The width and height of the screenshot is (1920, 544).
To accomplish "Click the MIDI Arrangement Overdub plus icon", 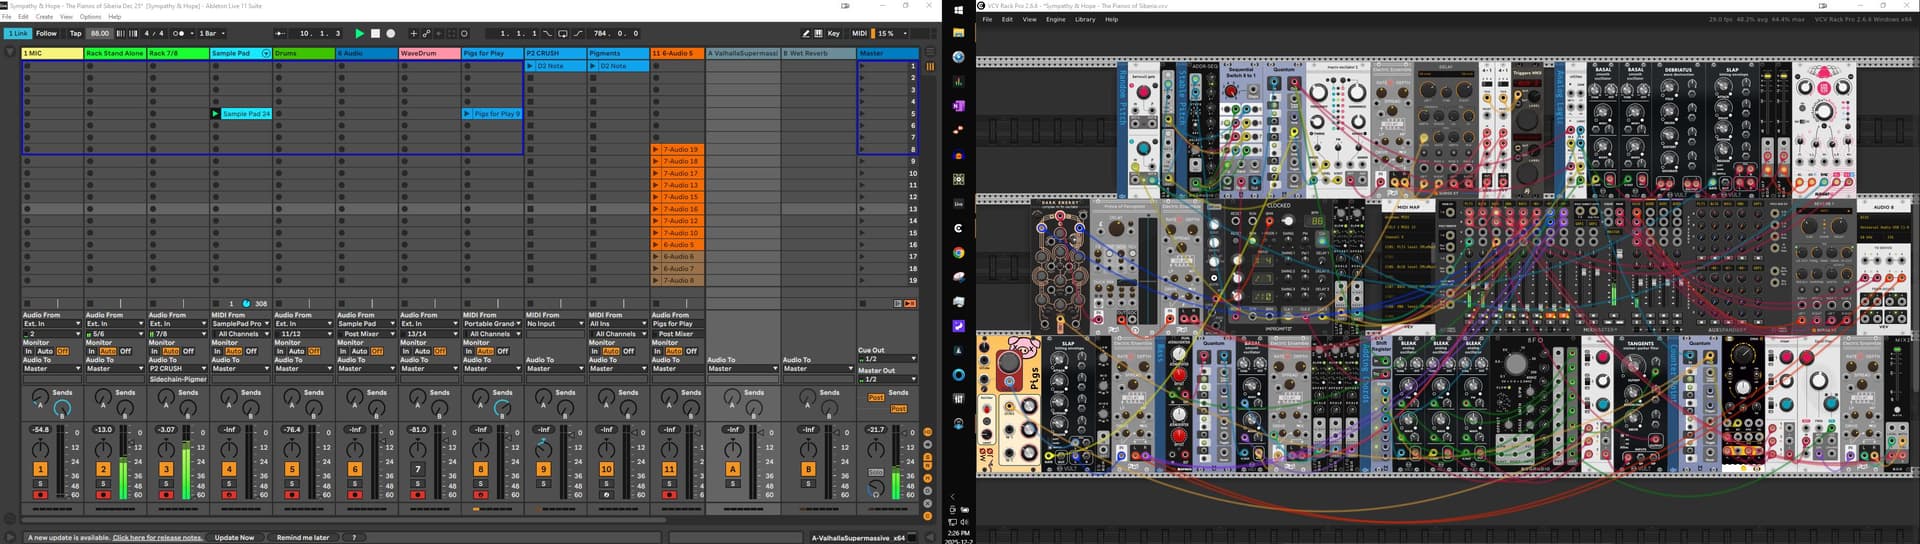I will tap(414, 33).
